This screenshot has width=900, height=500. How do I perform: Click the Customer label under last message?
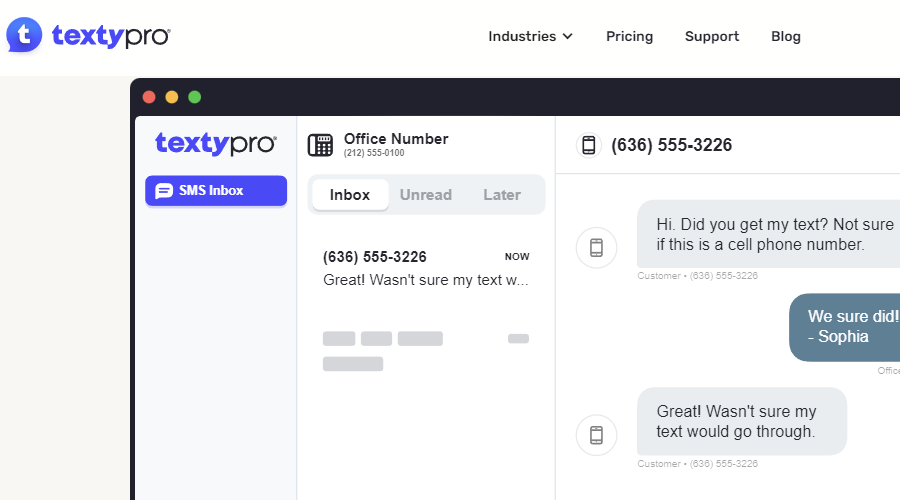[697, 463]
